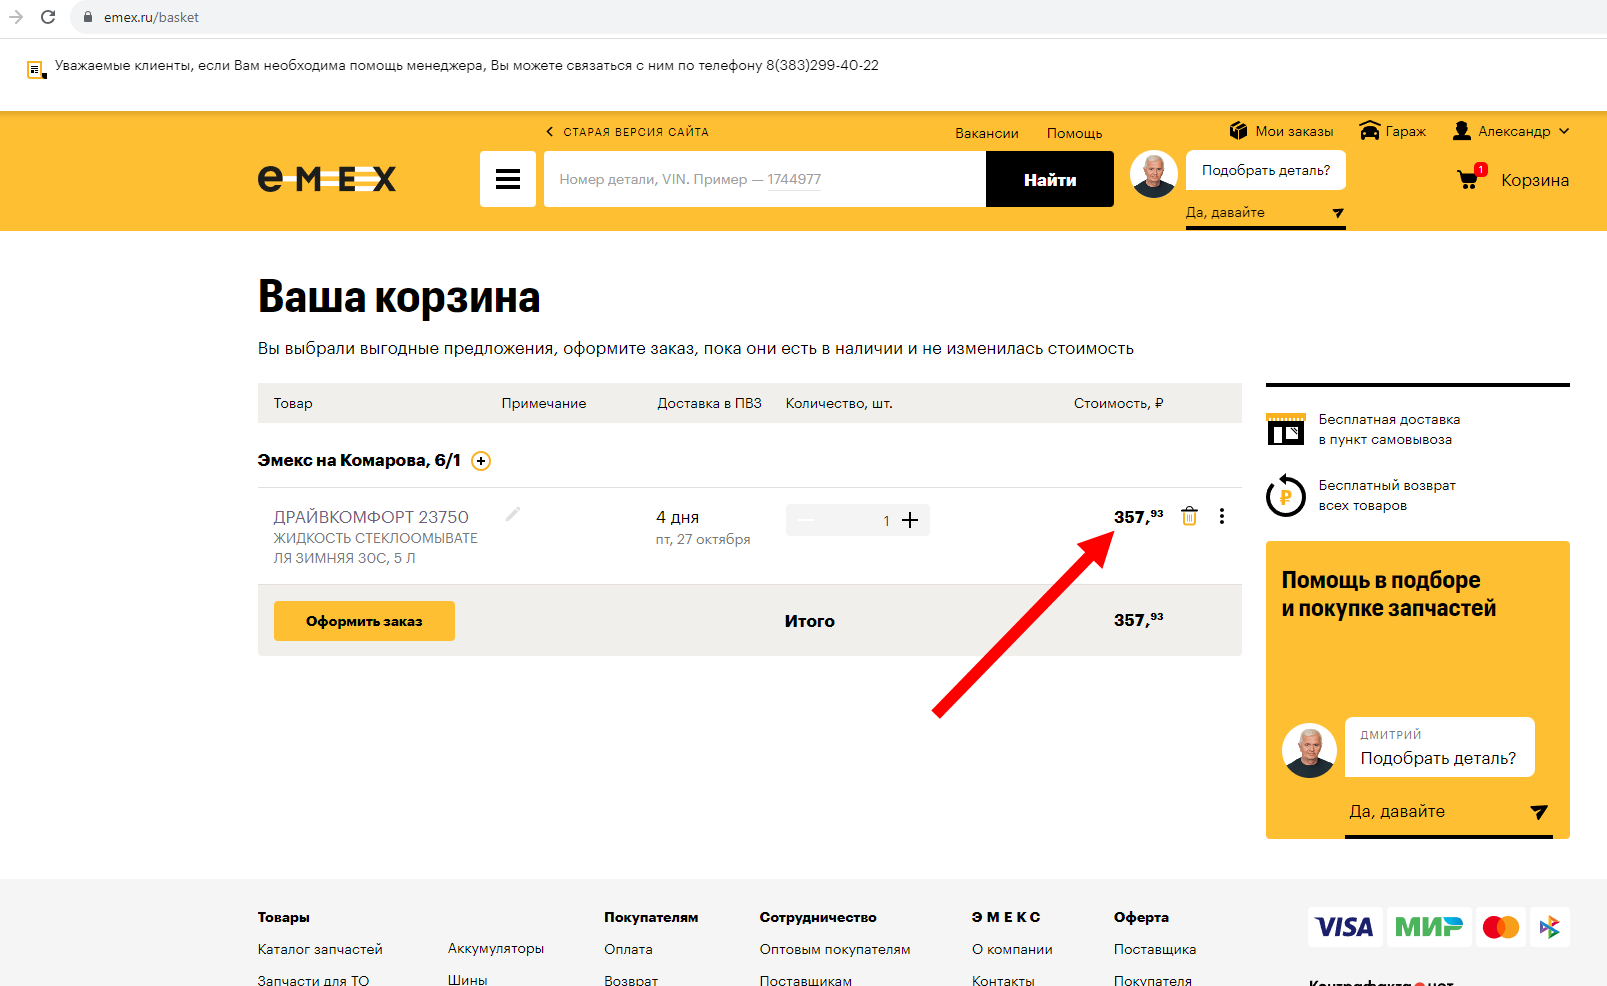
Task: Open the Корзина cart in header
Action: [1535, 180]
